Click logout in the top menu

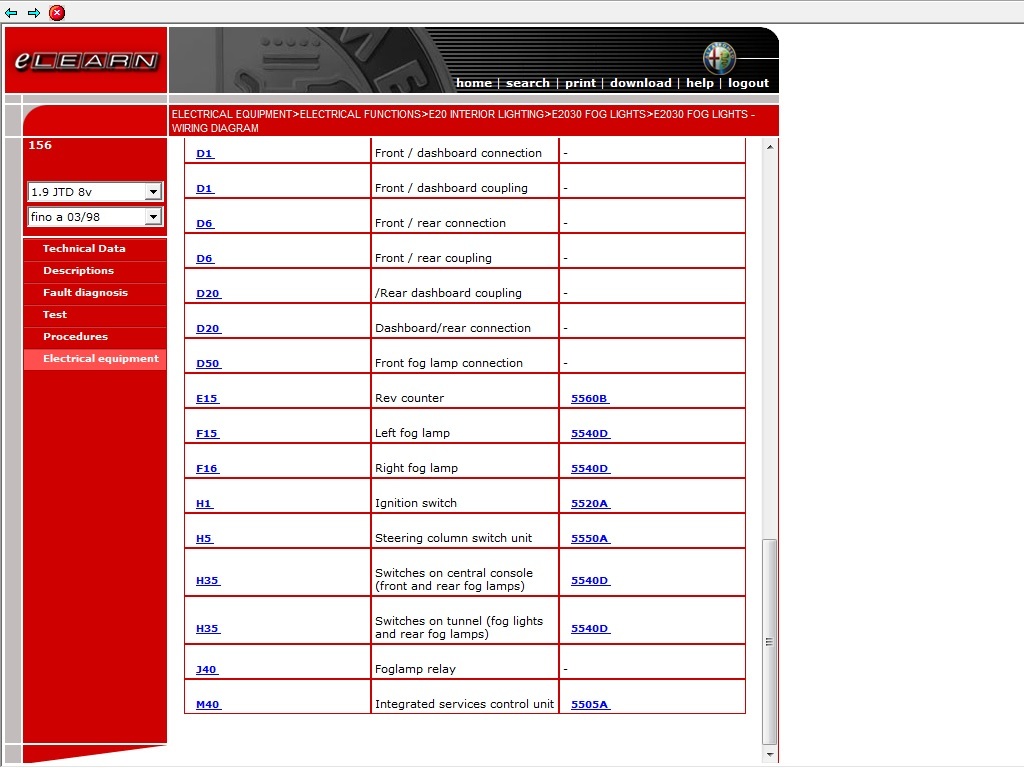(x=748, y=83)
